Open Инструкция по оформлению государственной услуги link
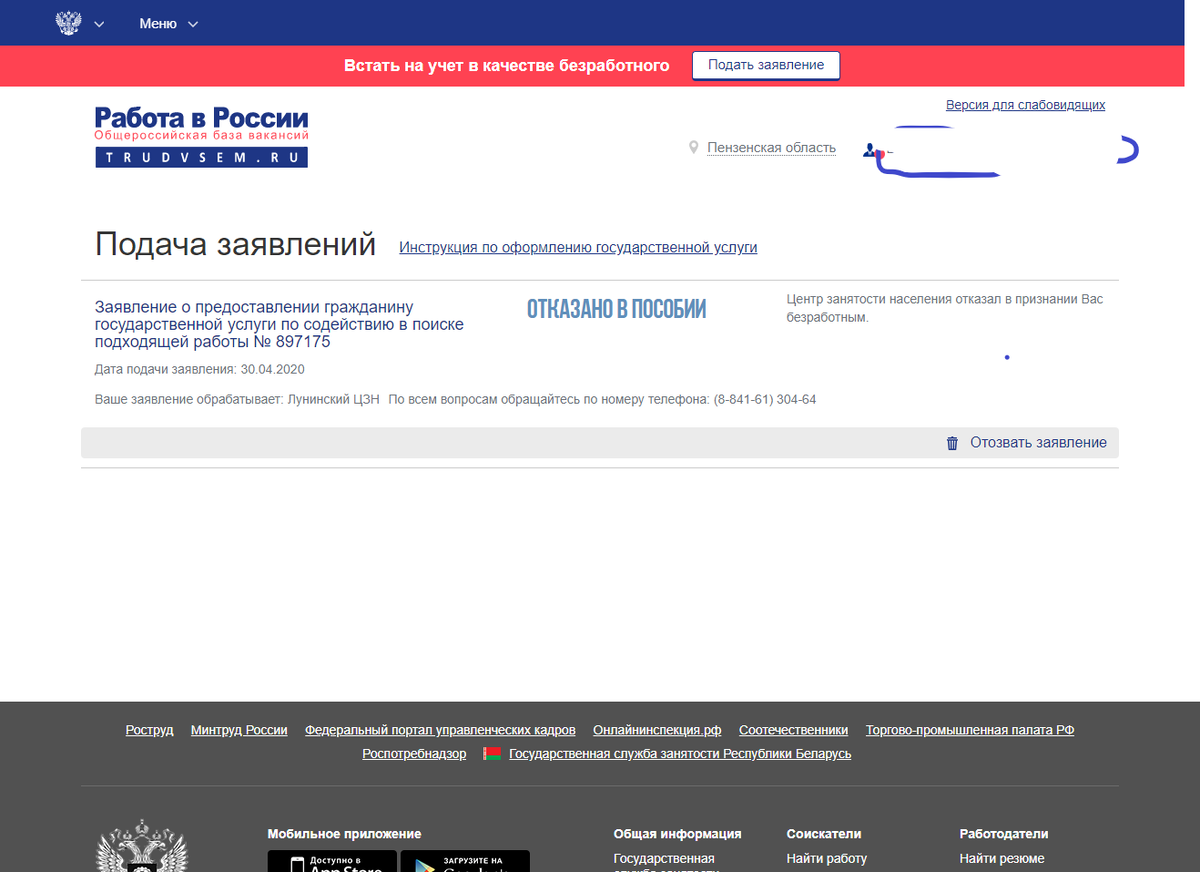The image size is (1200, 872). tap(578, 247)
